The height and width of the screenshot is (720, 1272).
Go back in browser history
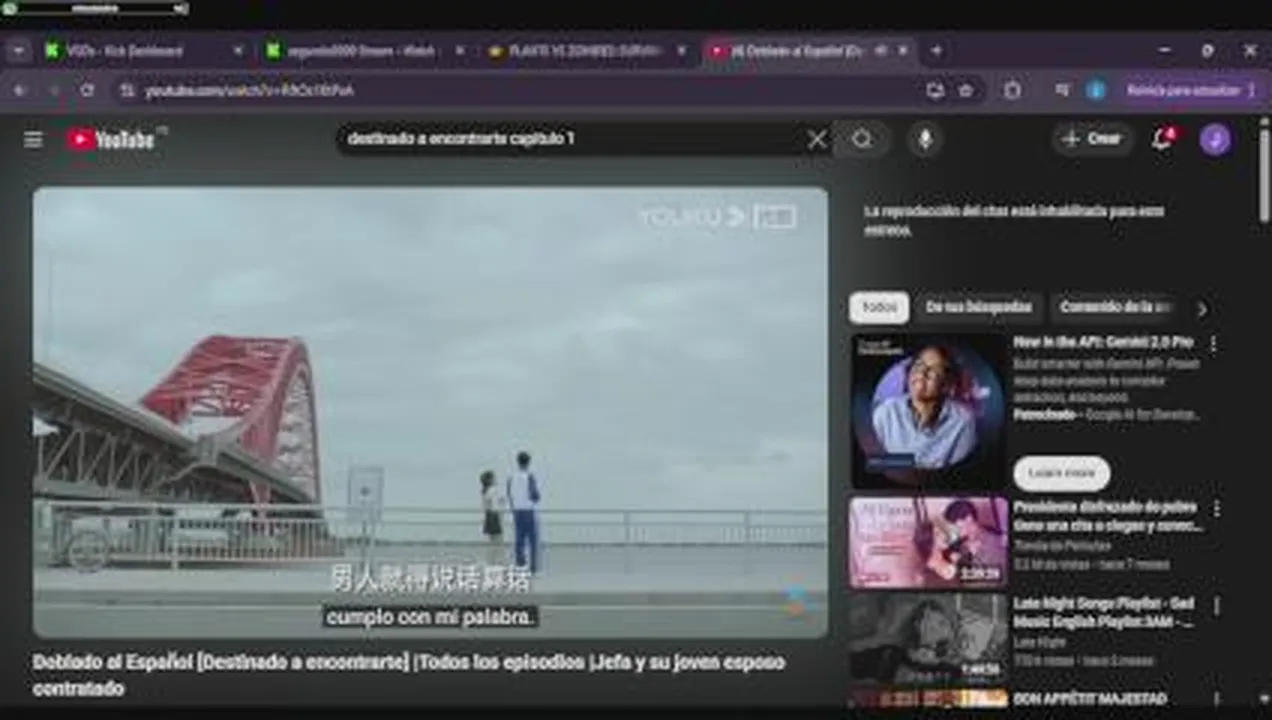(x=19, y=90)
